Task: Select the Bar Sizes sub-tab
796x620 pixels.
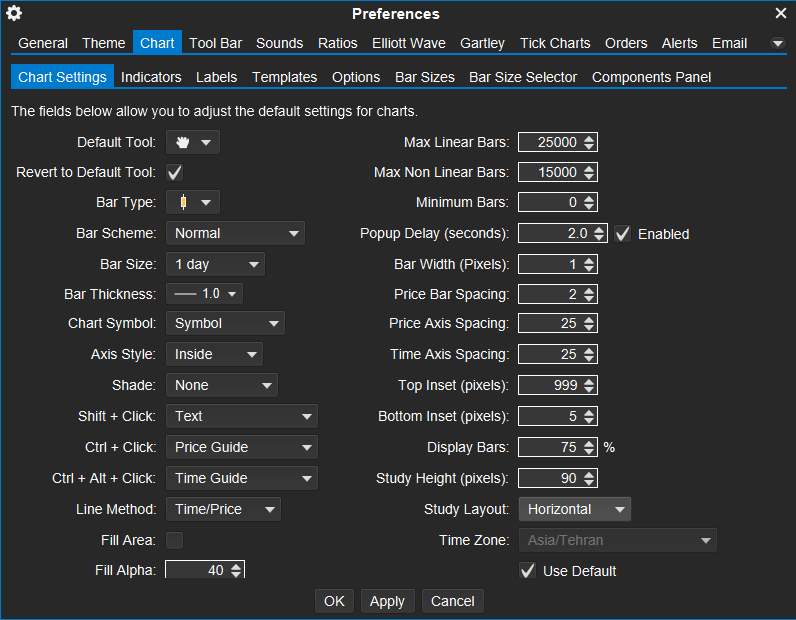Action: [425, 77]
